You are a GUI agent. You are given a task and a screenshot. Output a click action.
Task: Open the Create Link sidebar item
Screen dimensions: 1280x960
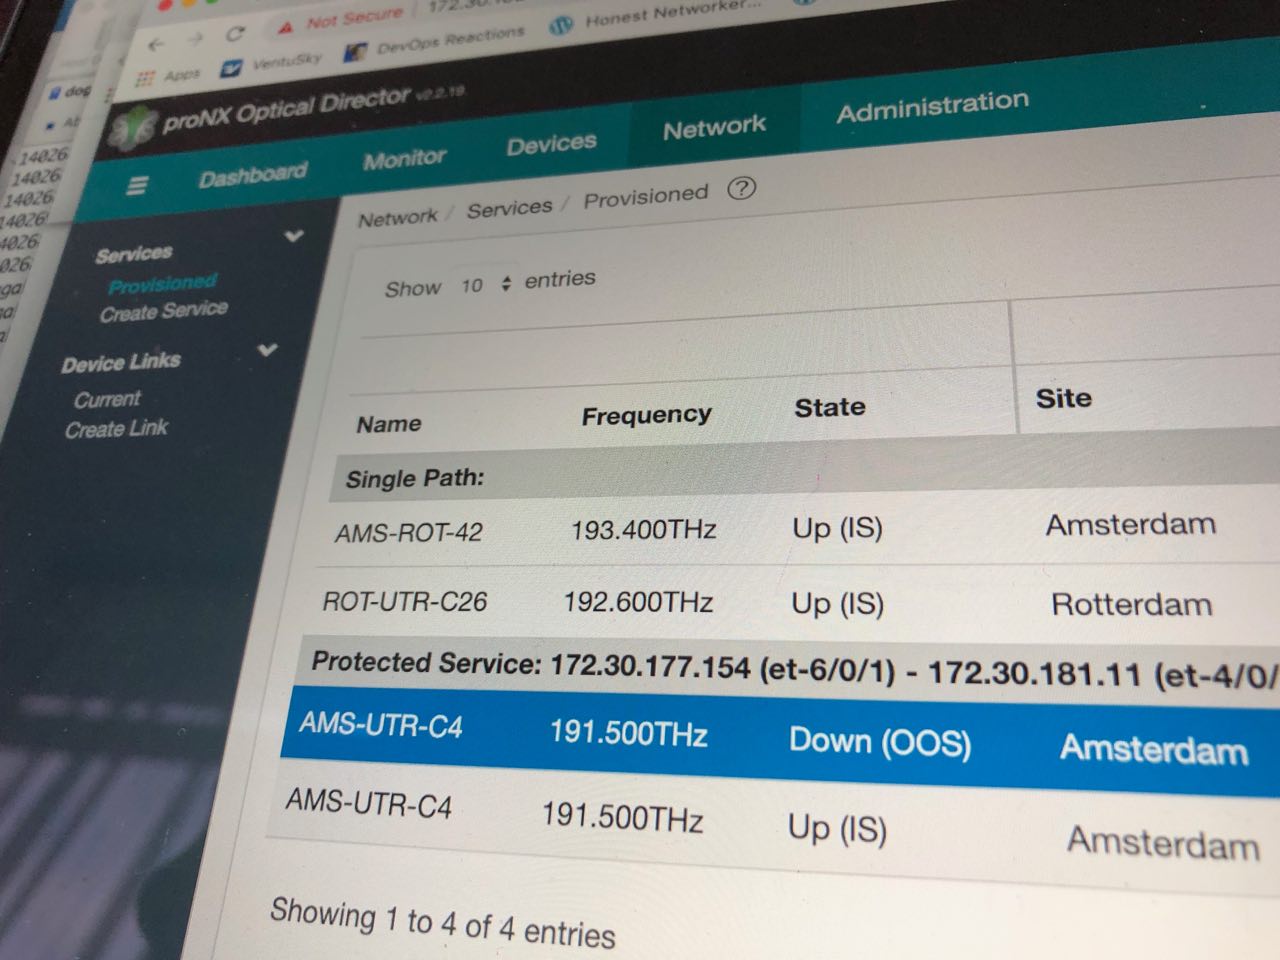(116, 429)
